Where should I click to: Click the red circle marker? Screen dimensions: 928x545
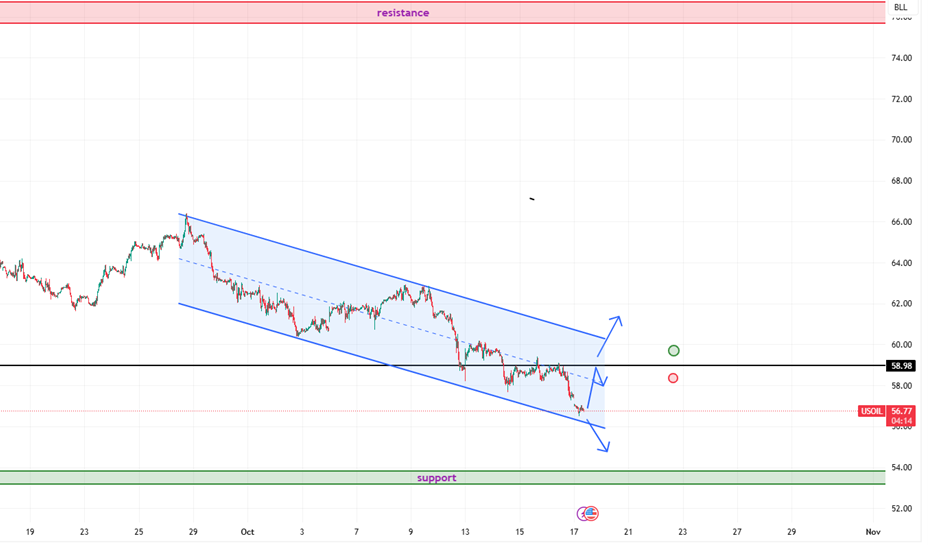click(x=673, y=378)
